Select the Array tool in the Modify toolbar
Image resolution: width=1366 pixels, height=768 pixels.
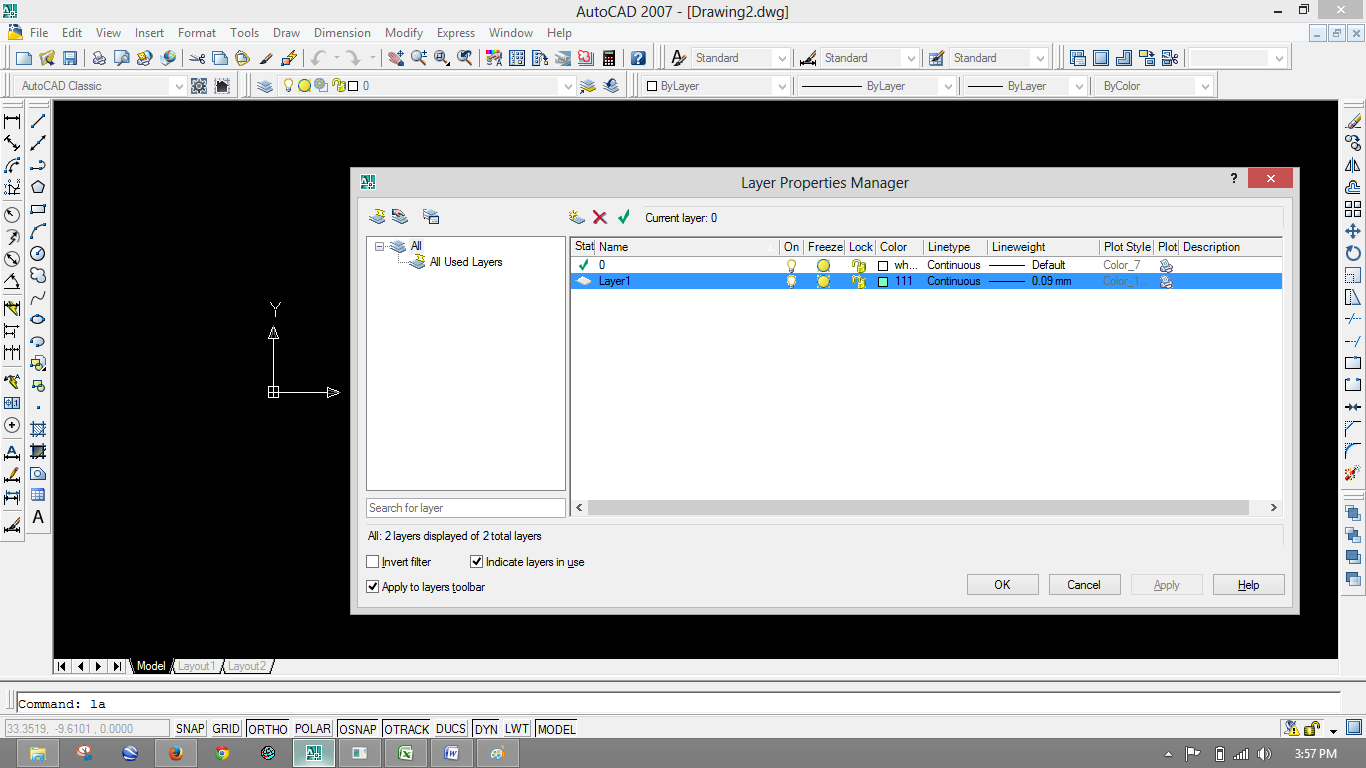(x=1353, y=209)
